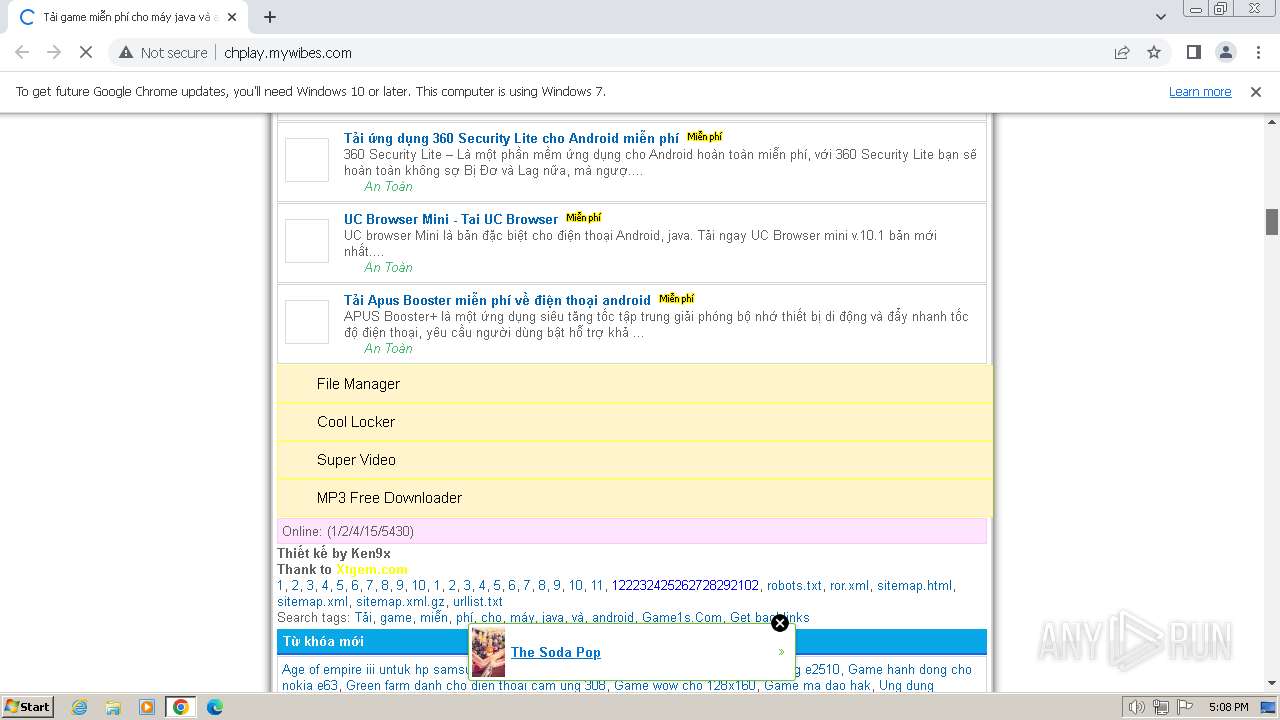This screenshot has height=720, width=1280.
Task: View Not secure site information
Action: coord(163,53)
